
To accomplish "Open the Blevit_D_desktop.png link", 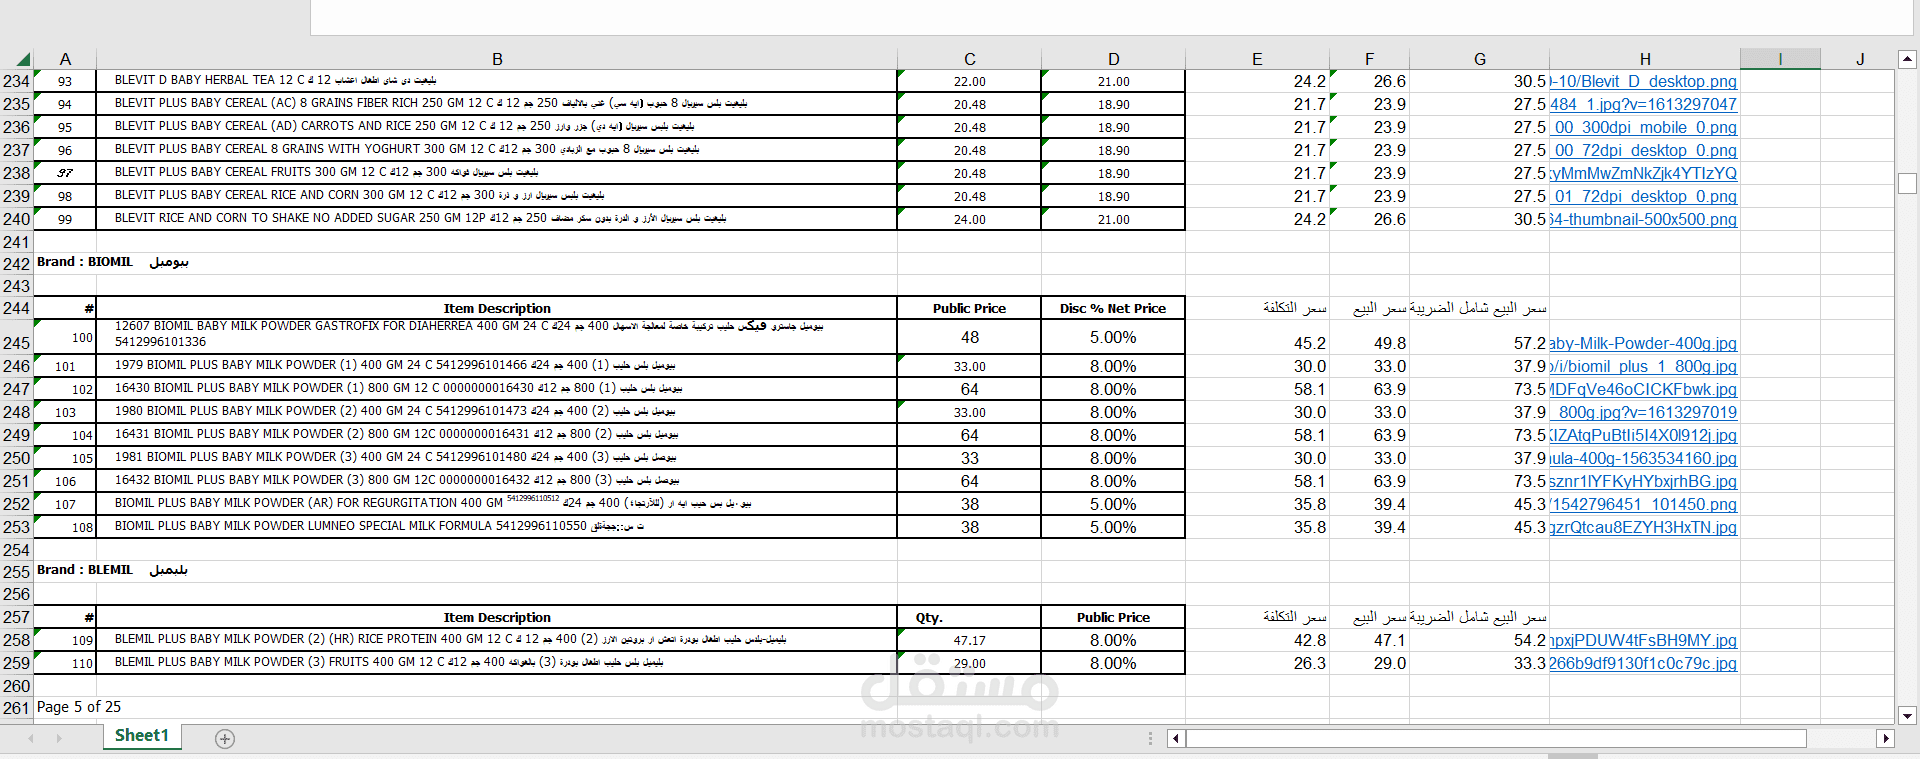I will 1644,81.
